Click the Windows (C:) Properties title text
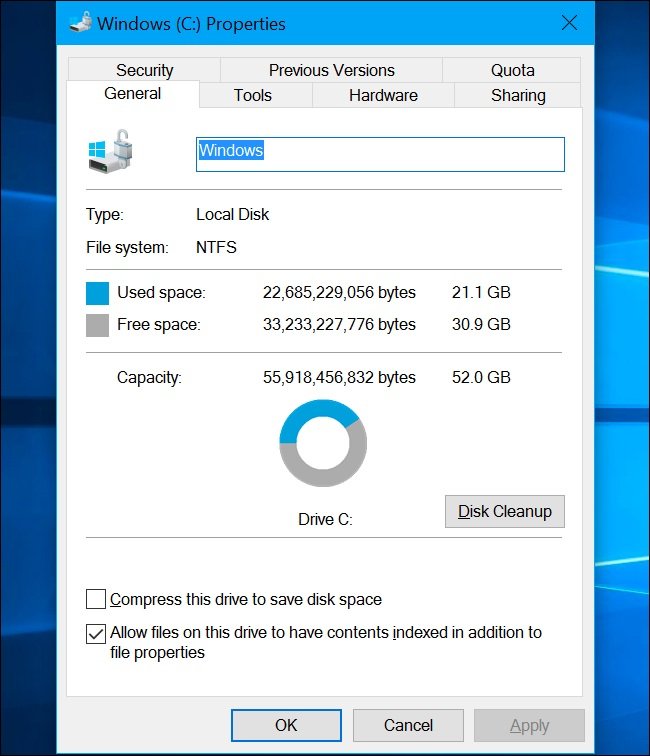The image size is (650, 756). click(191, 24)
